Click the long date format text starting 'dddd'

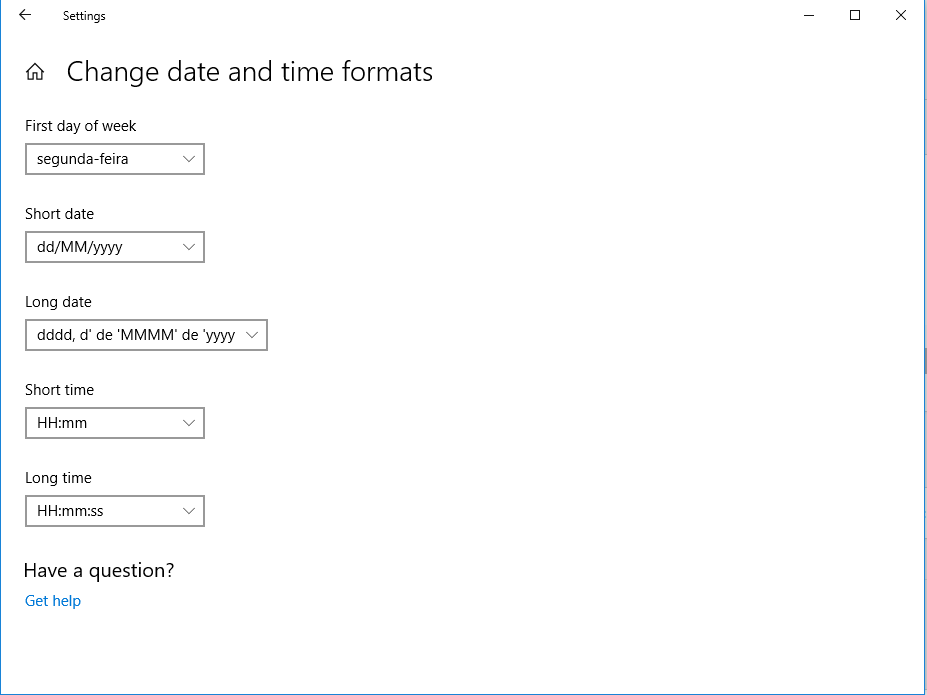pos(135,335)
